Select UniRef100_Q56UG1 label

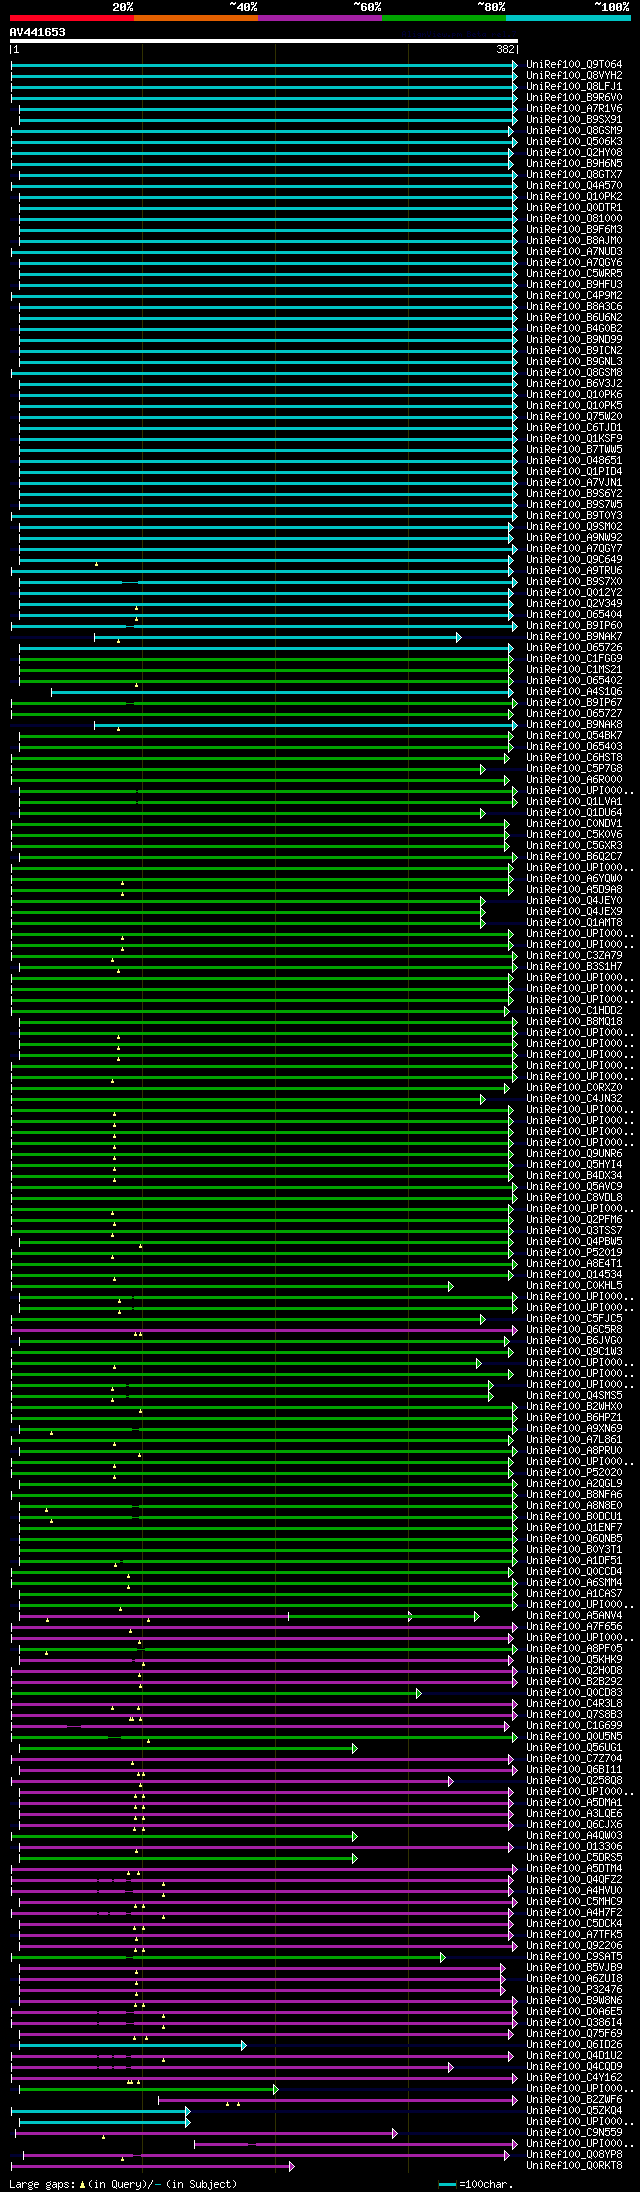click(574, 1748)
